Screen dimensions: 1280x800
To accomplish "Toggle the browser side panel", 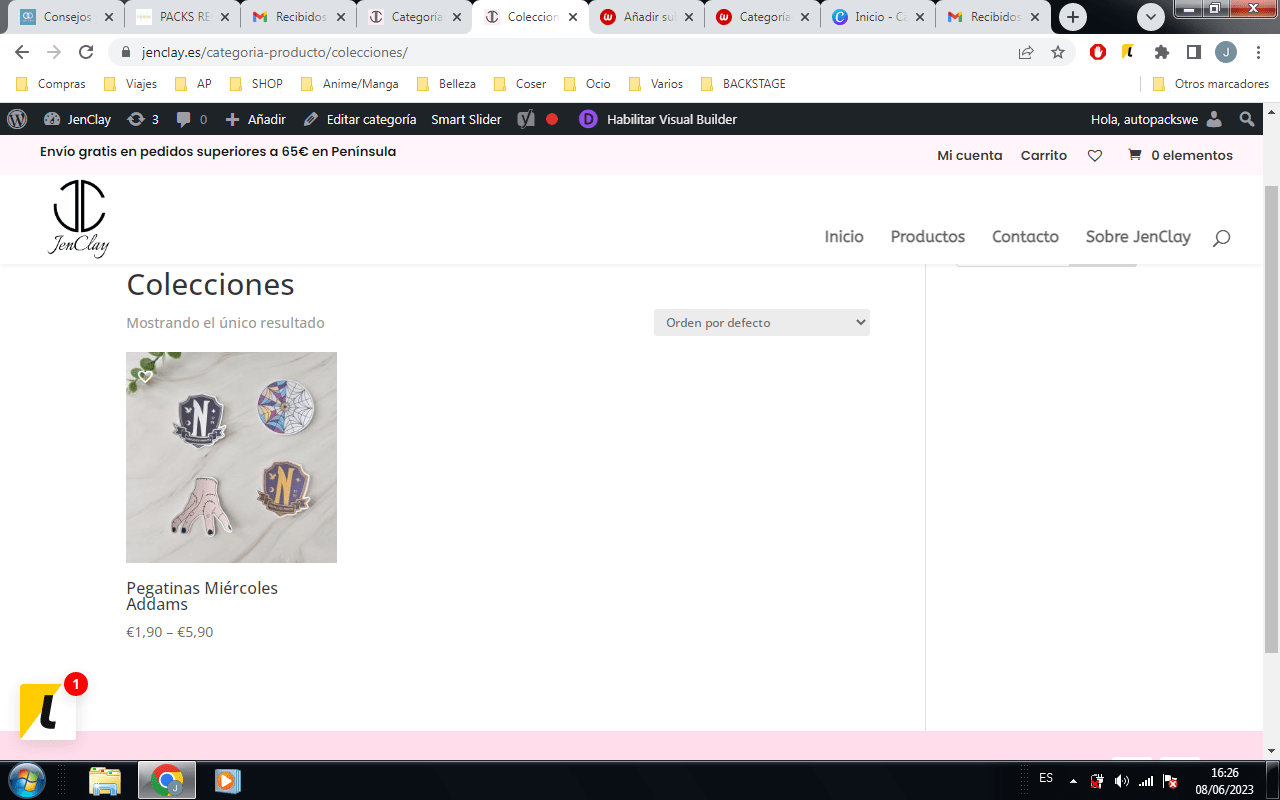I will coord(1194,52).
